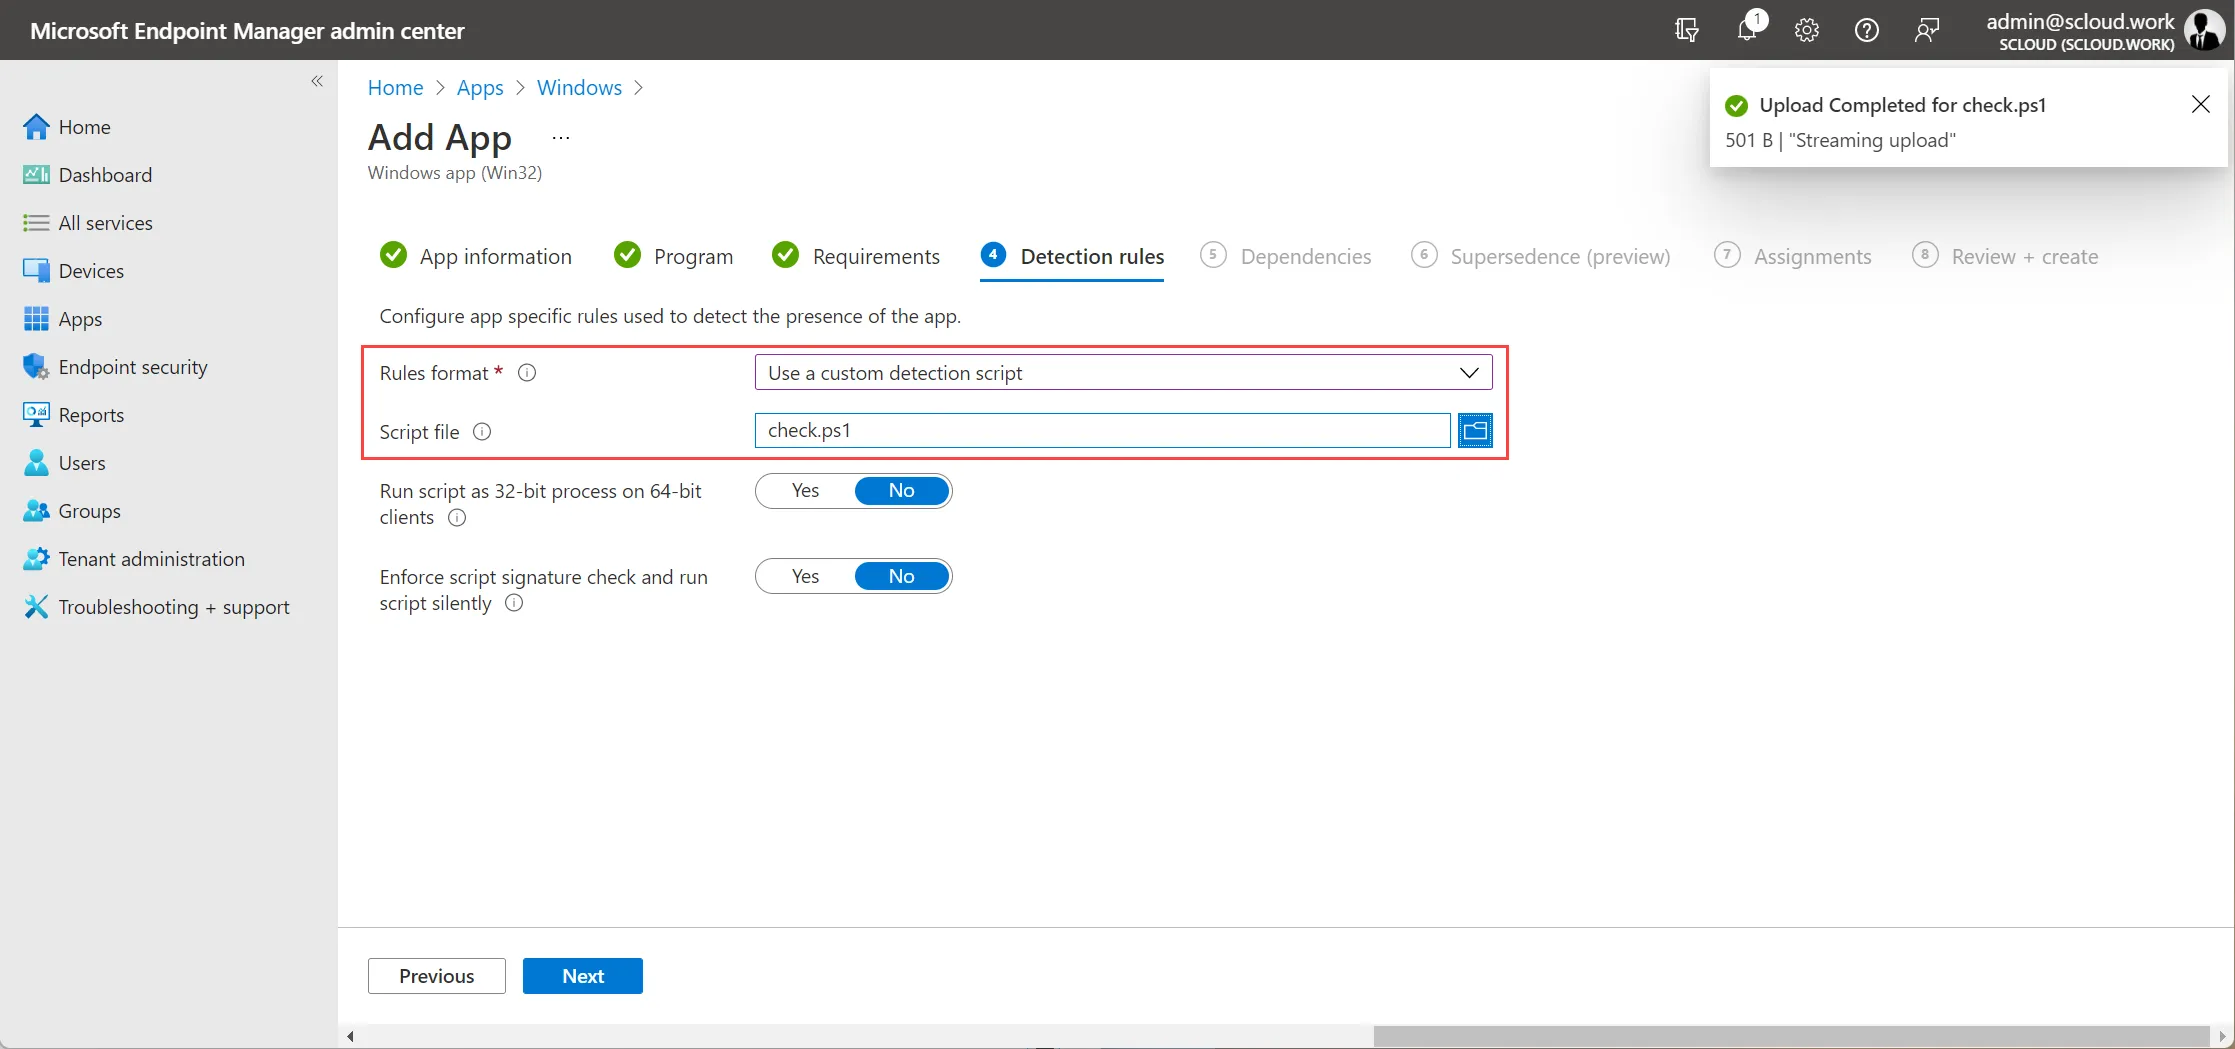Screen dimensions: 2235x1049
Task: Click the horizontal scrollbar thumb
Action: coord(1791,1036)
